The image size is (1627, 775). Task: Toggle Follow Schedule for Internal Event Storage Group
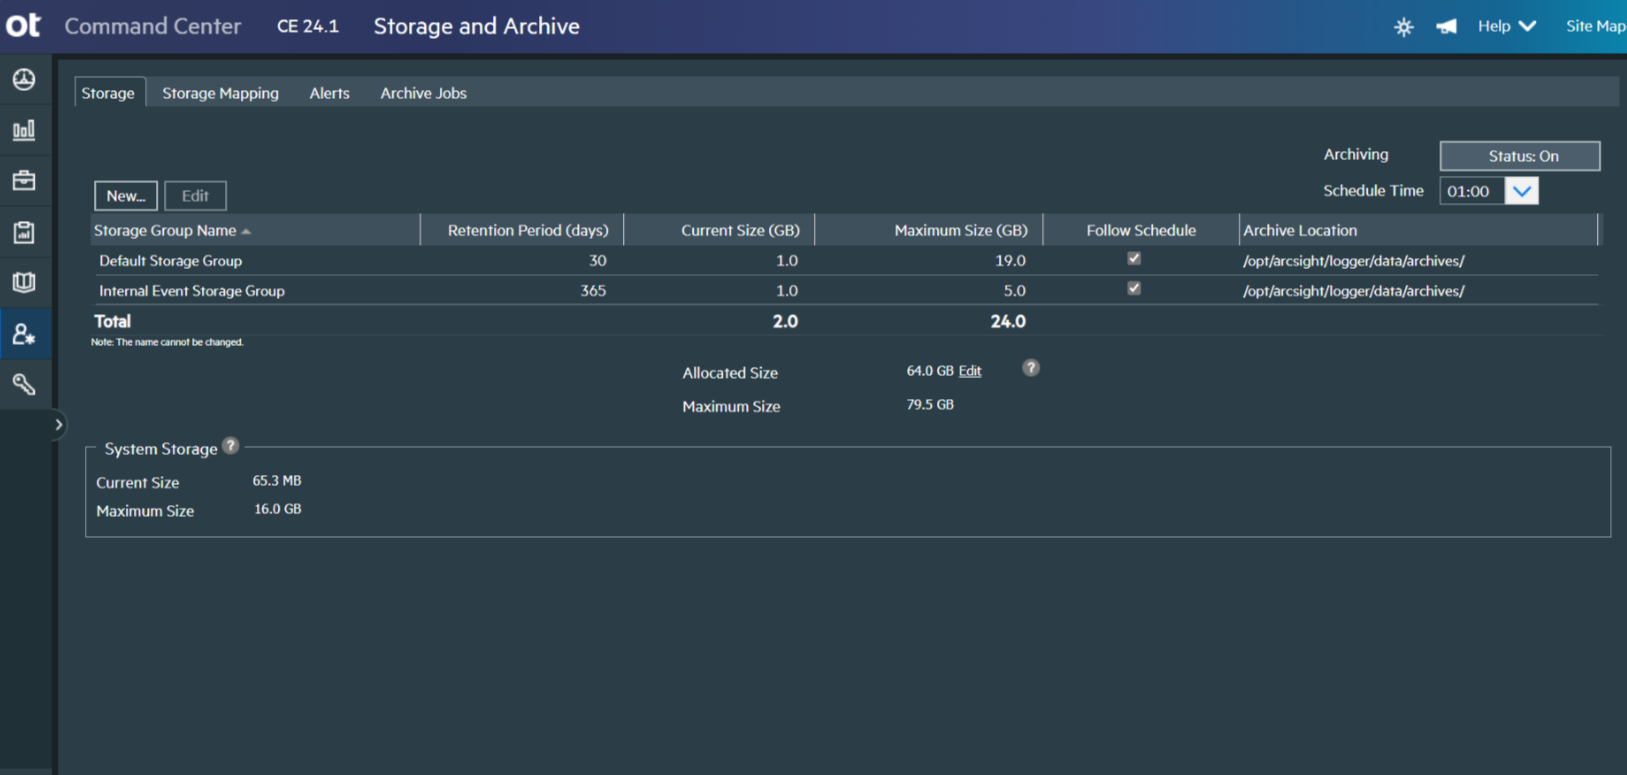click(x=1134, y=288)
